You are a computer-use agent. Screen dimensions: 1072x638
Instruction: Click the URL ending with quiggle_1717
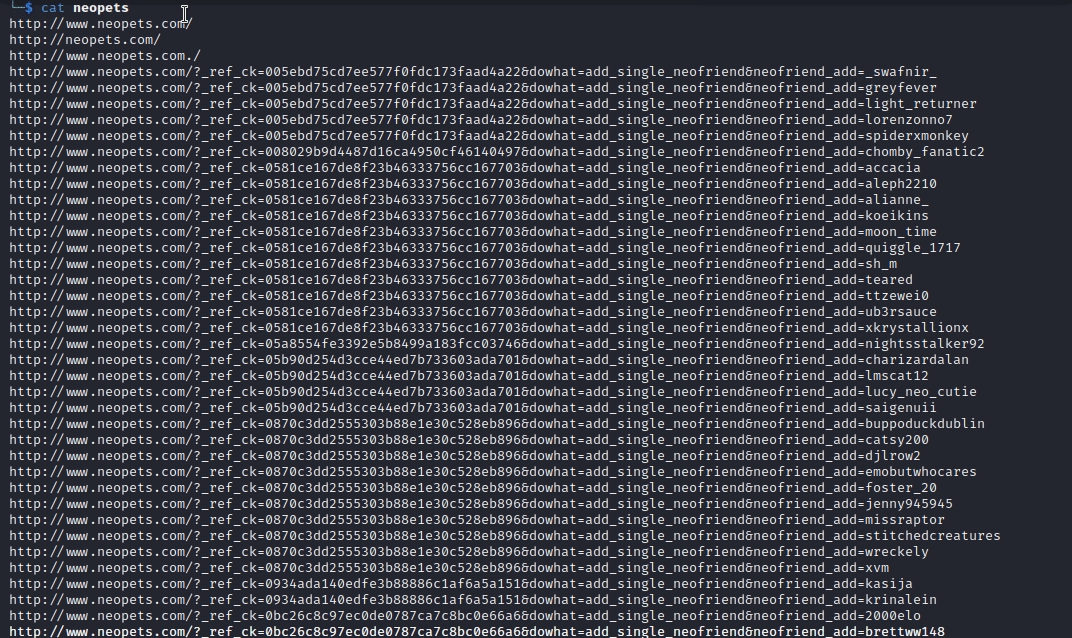pos(485,248)
